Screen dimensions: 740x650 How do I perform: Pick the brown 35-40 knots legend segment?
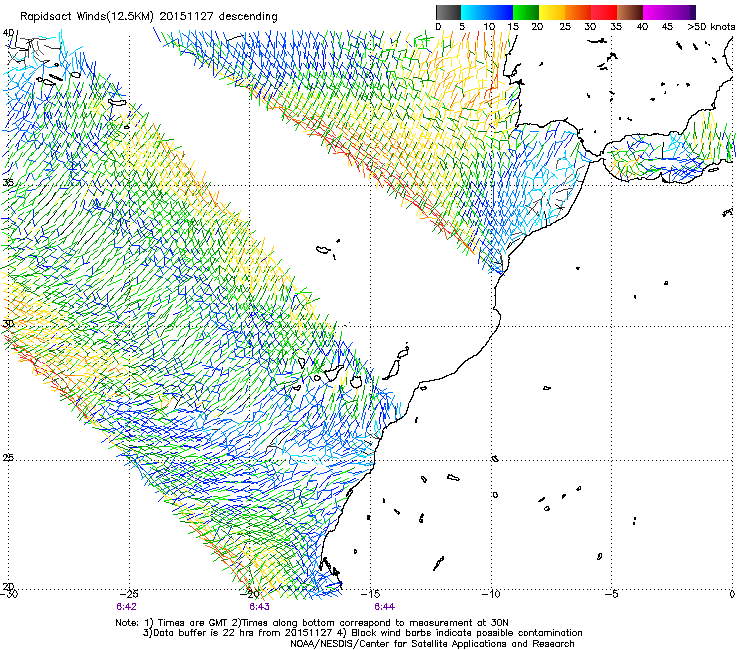click(x=630, y=12)
